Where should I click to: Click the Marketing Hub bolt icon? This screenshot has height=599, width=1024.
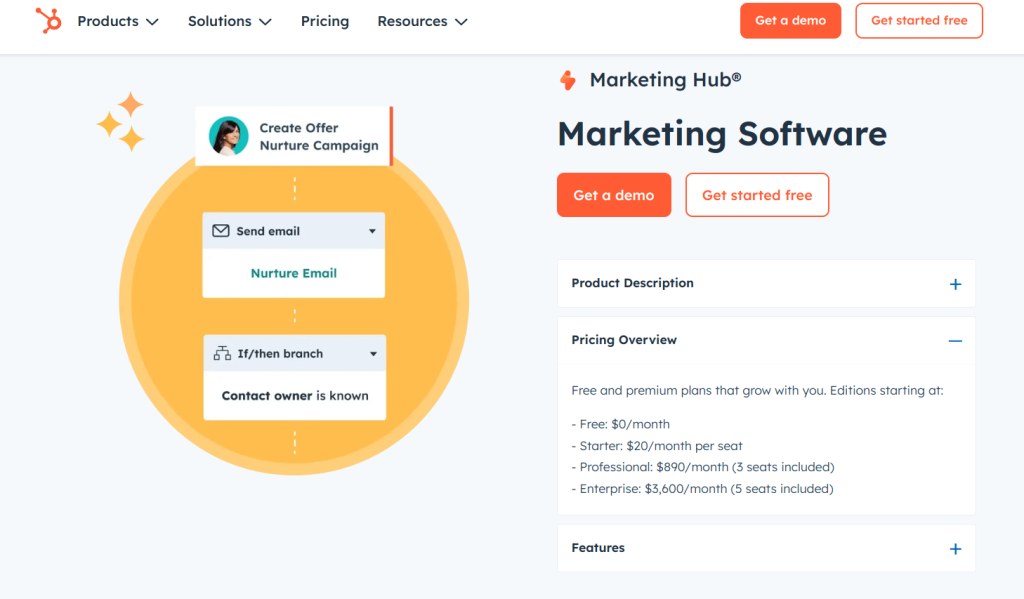pos(568,80)
